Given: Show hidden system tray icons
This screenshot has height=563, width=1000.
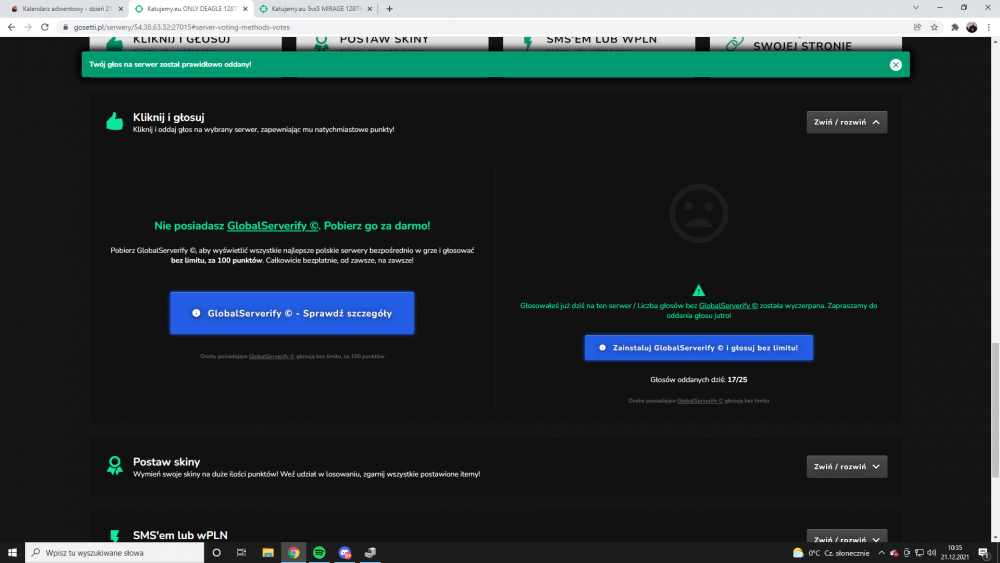Looking at the screenshot, I should [881, 553].
